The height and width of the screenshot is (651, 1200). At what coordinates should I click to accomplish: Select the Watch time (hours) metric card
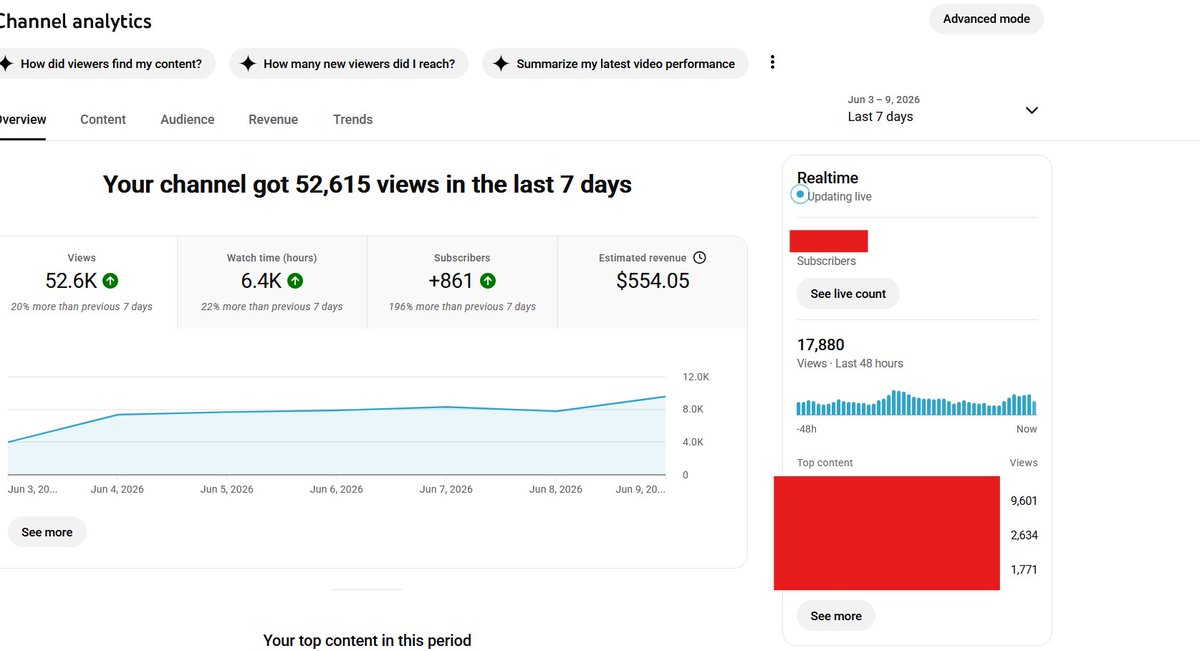click(x=272, y=282)
